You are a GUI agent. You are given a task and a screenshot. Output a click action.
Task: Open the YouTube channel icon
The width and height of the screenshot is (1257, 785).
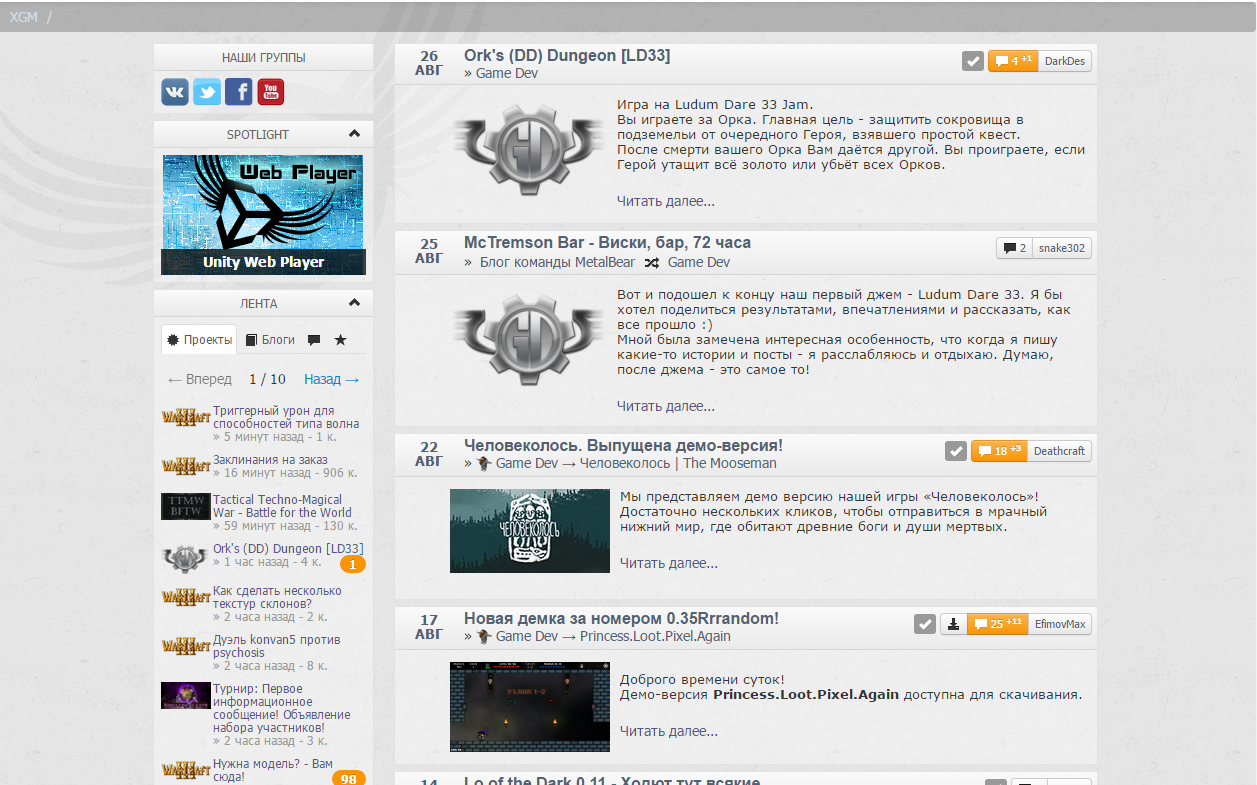click(271, 92)
